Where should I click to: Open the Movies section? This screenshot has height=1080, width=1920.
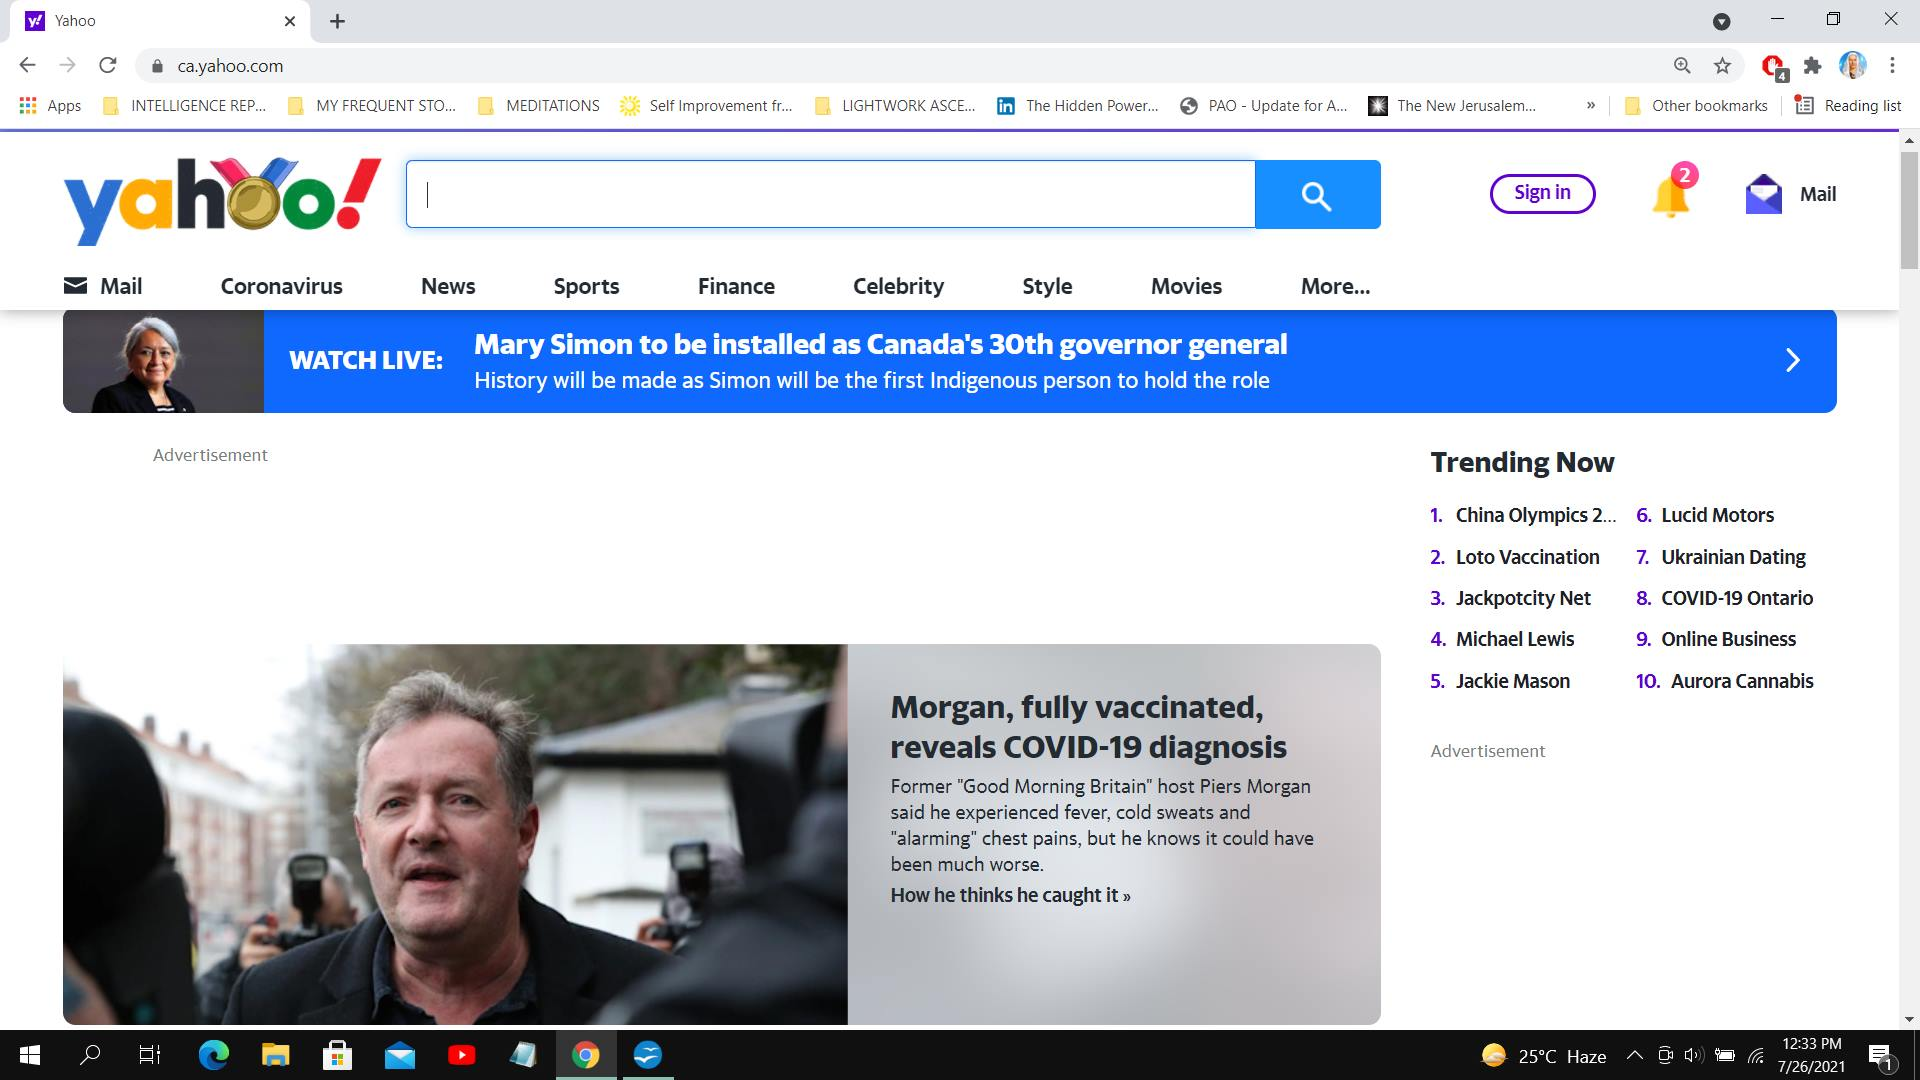pyautogui.click(x=1186, y=286)
